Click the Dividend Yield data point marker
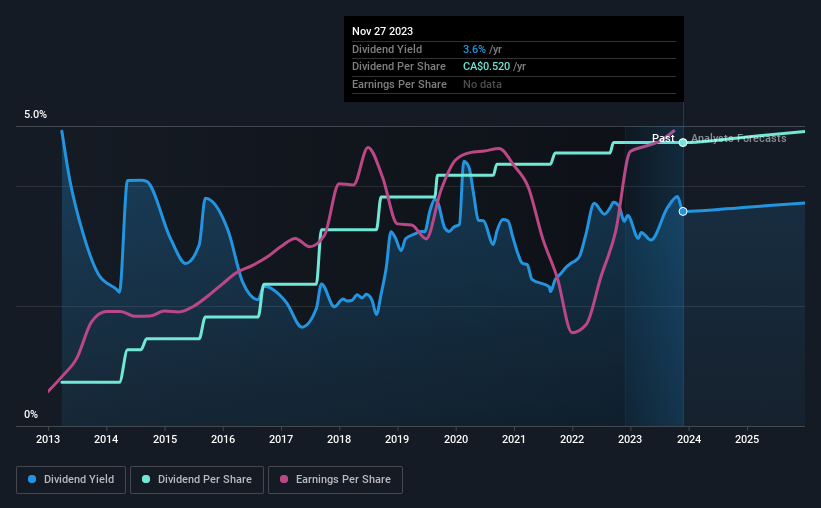 click(x=683, y=212)
